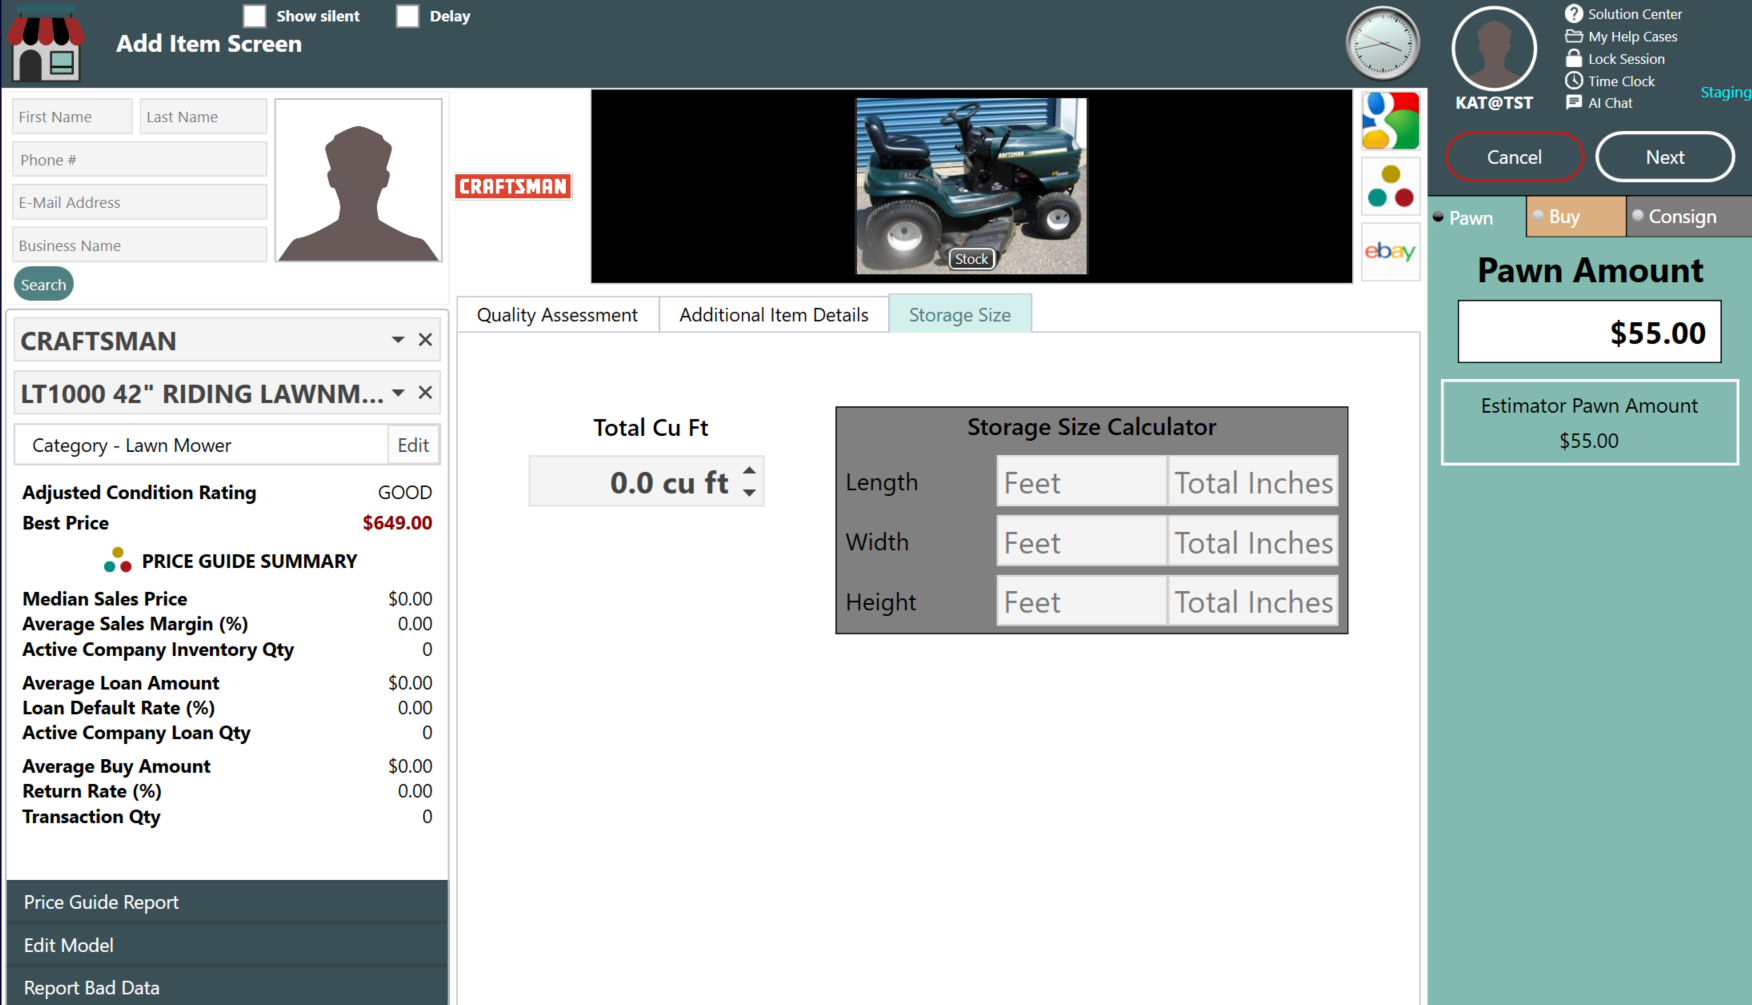This screenshot has height=1005, width=1752.
Task: Click the store home icon
Action: (x=45, y=43)
